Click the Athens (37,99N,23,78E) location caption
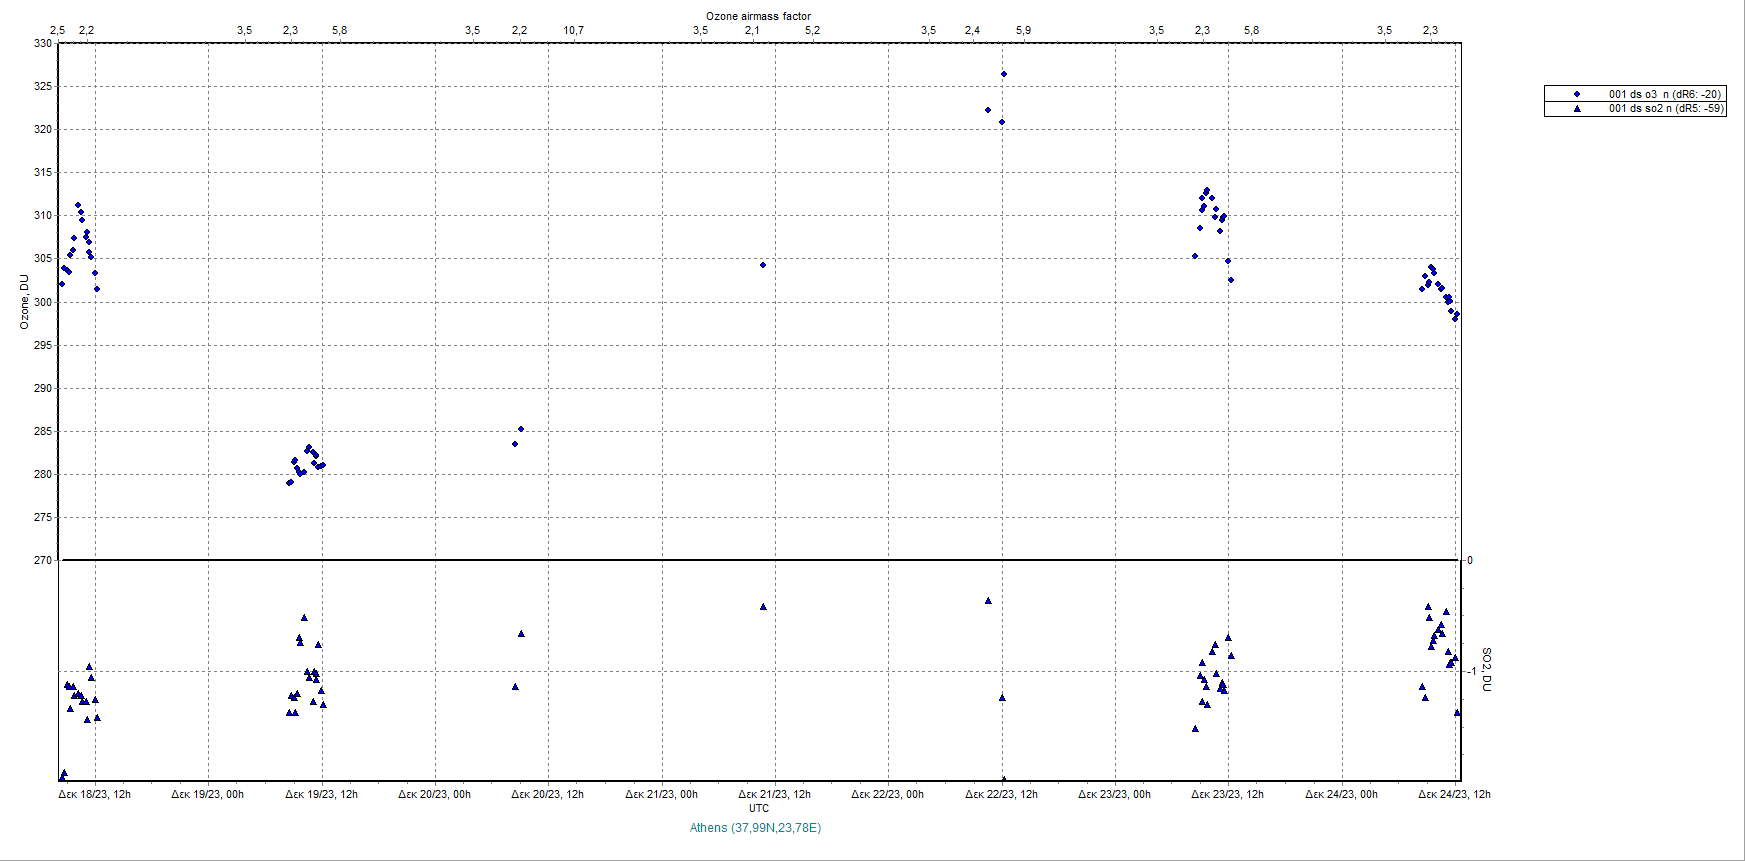1745x861 pixels. point(755,828)
